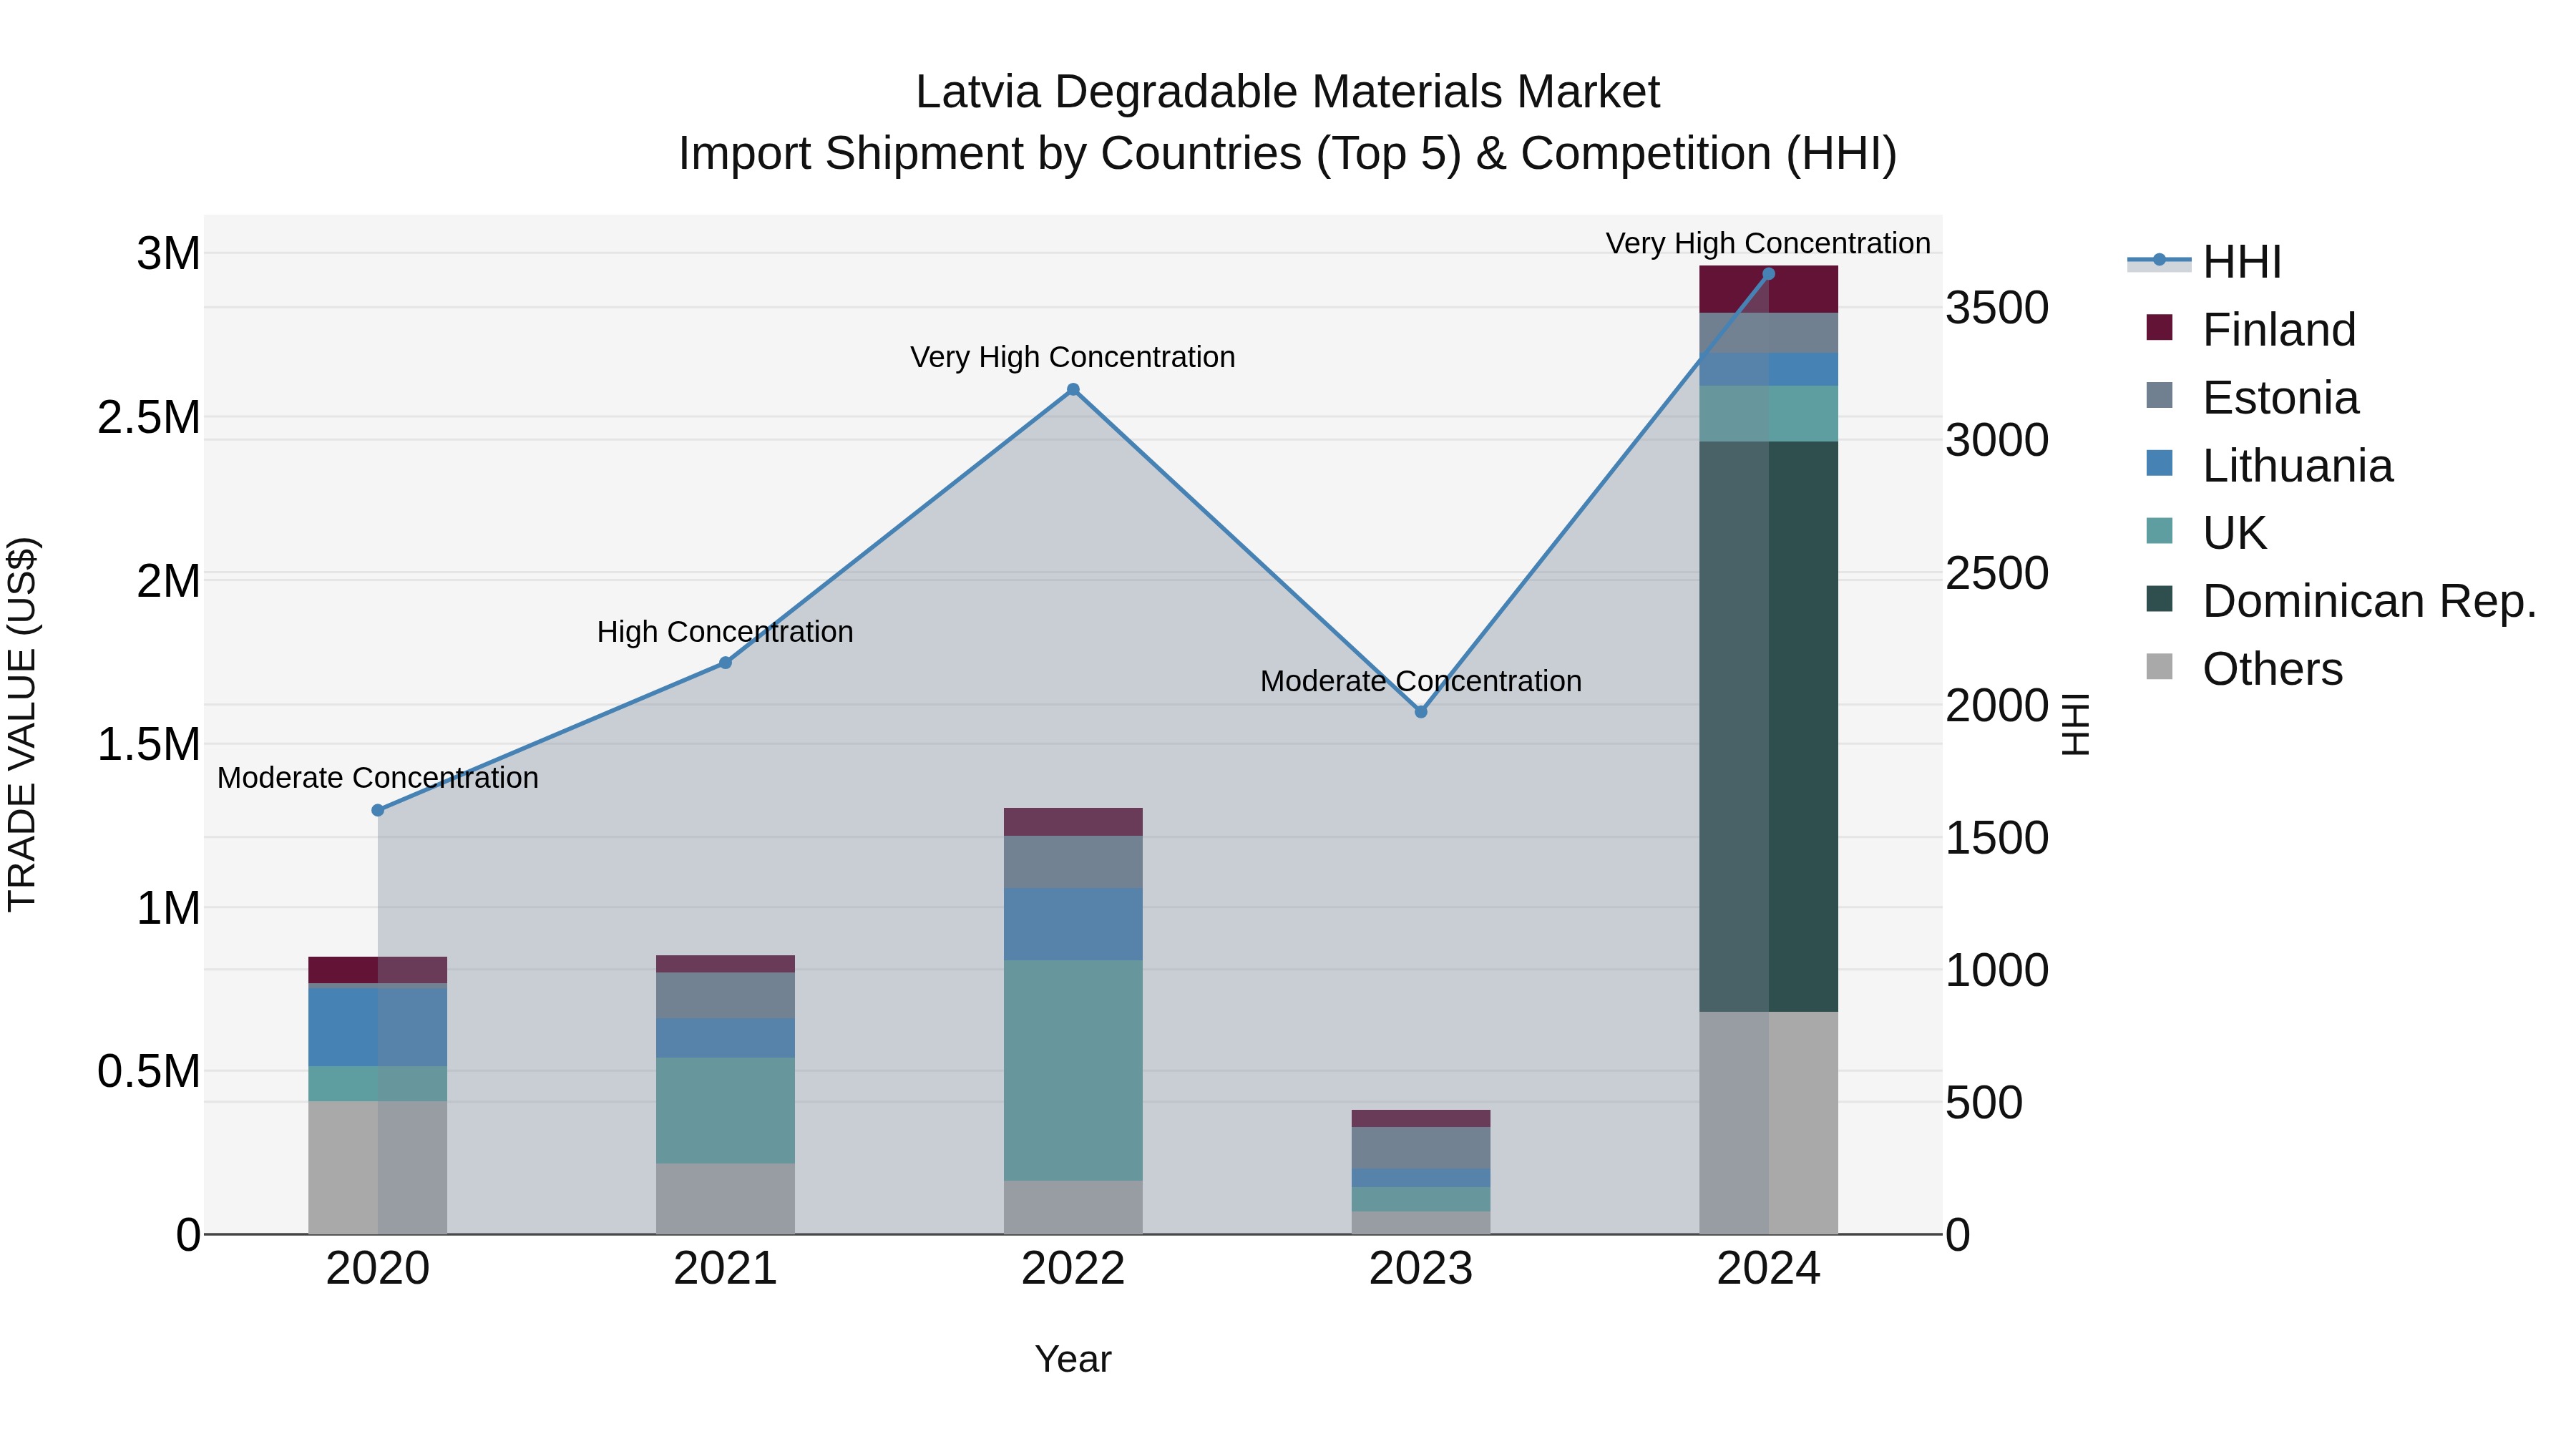Click the 'TRADE VALUE (US$)' axis title
The height and width of the screenshot is (1449, 2576).
coord(22,724)
